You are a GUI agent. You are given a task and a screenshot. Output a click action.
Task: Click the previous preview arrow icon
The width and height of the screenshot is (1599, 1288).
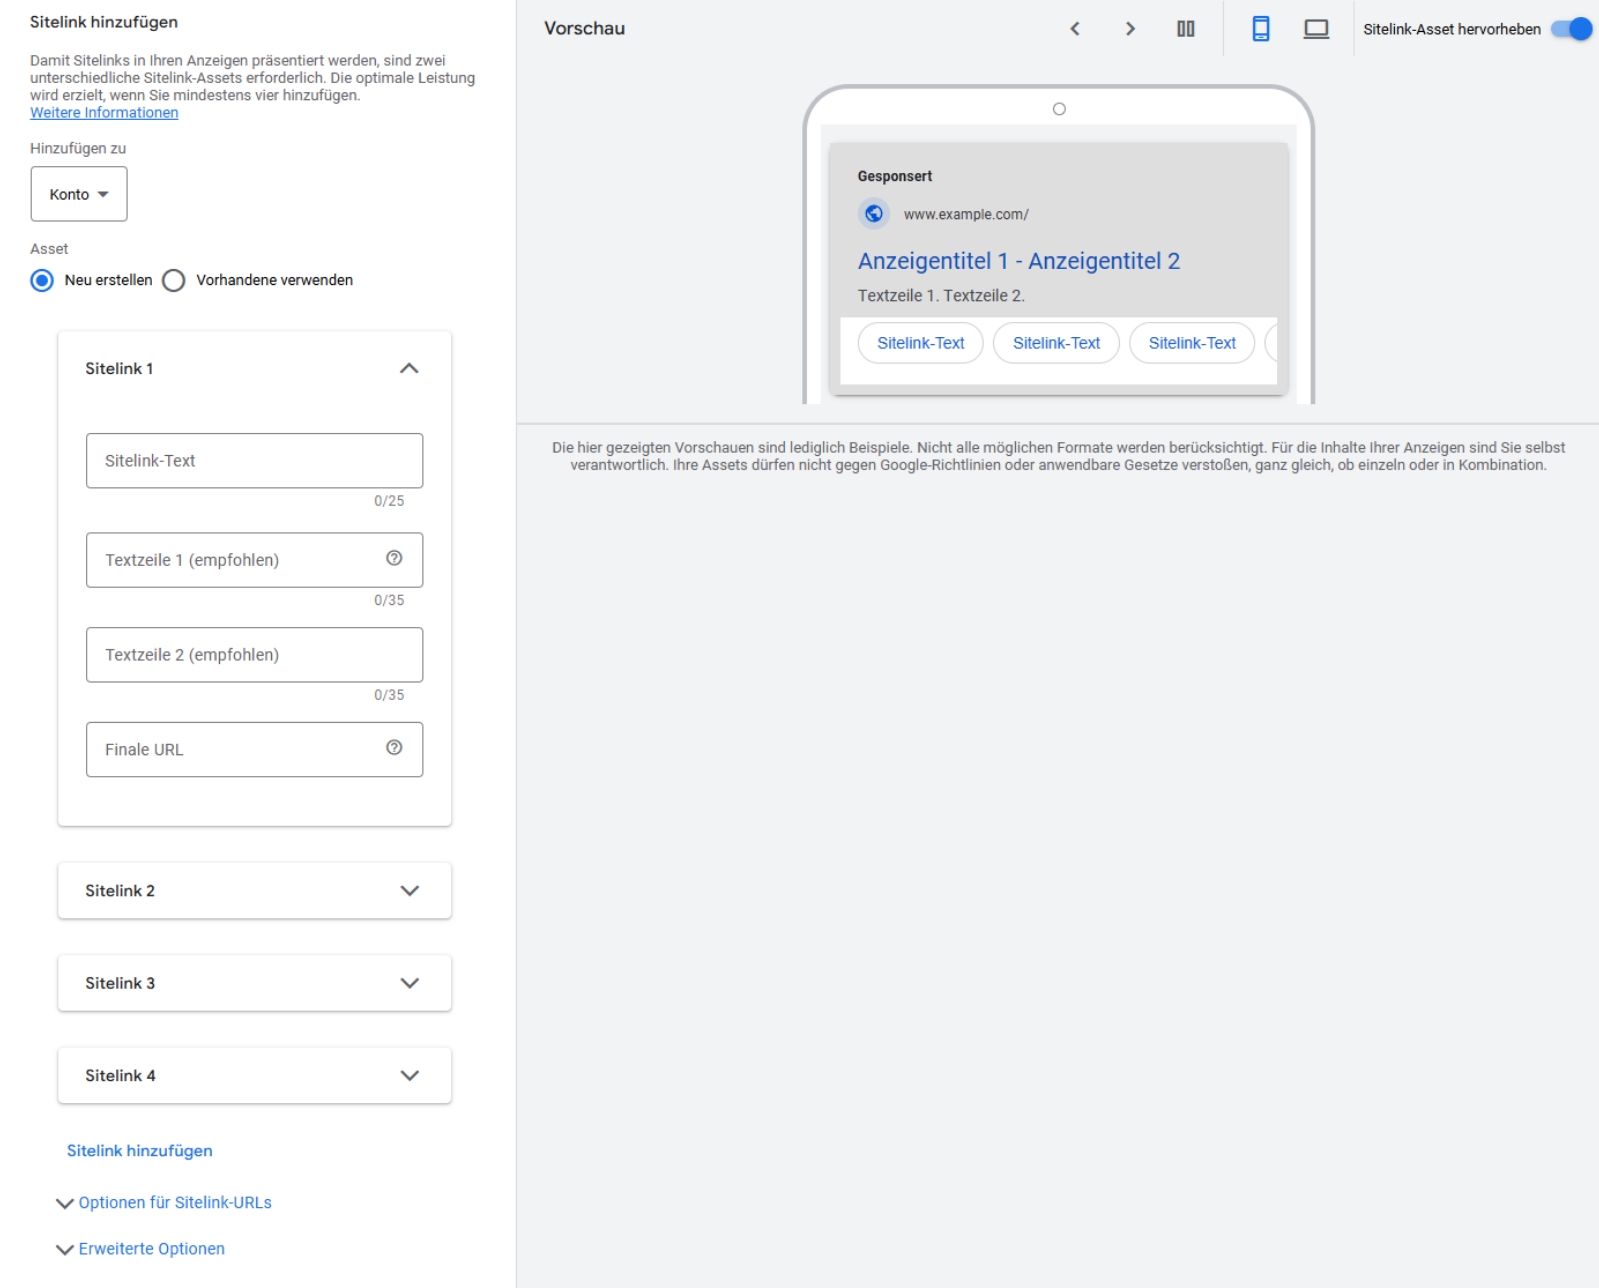[1075, 29]
